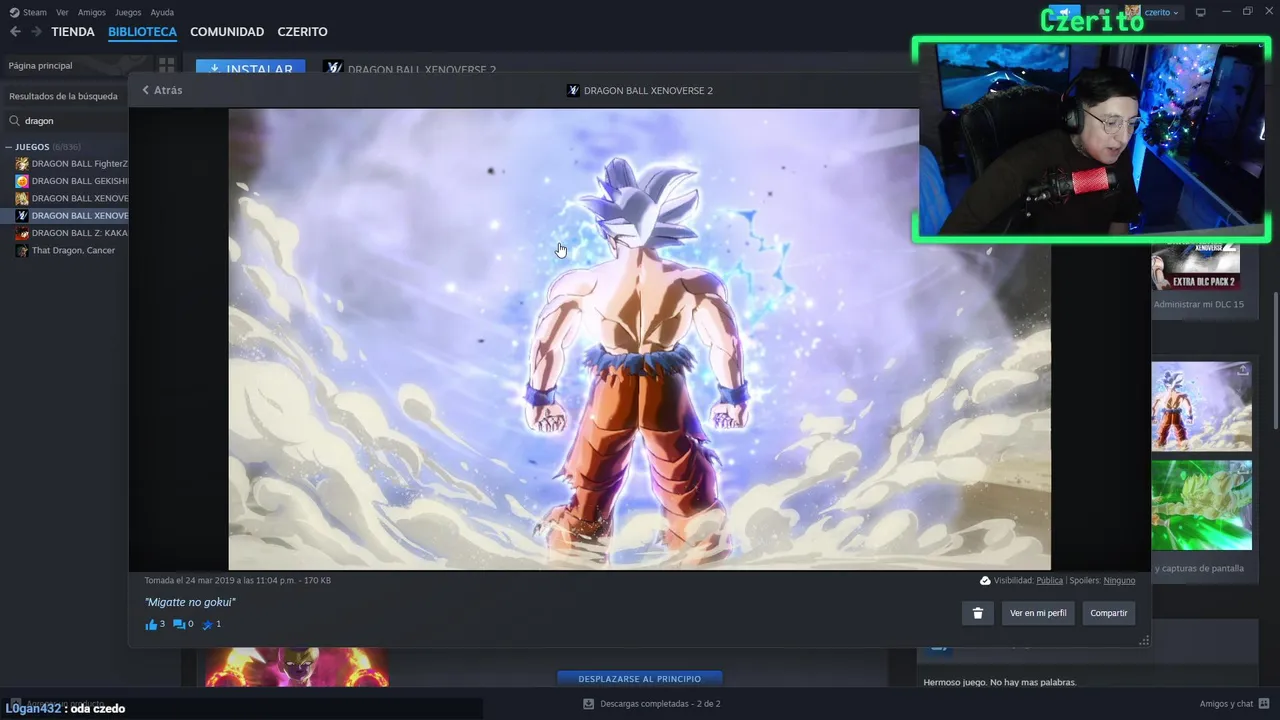Screen dimensions: 1280x720
Task: Open the Amigos menu
Action: (x=92, y=12)
